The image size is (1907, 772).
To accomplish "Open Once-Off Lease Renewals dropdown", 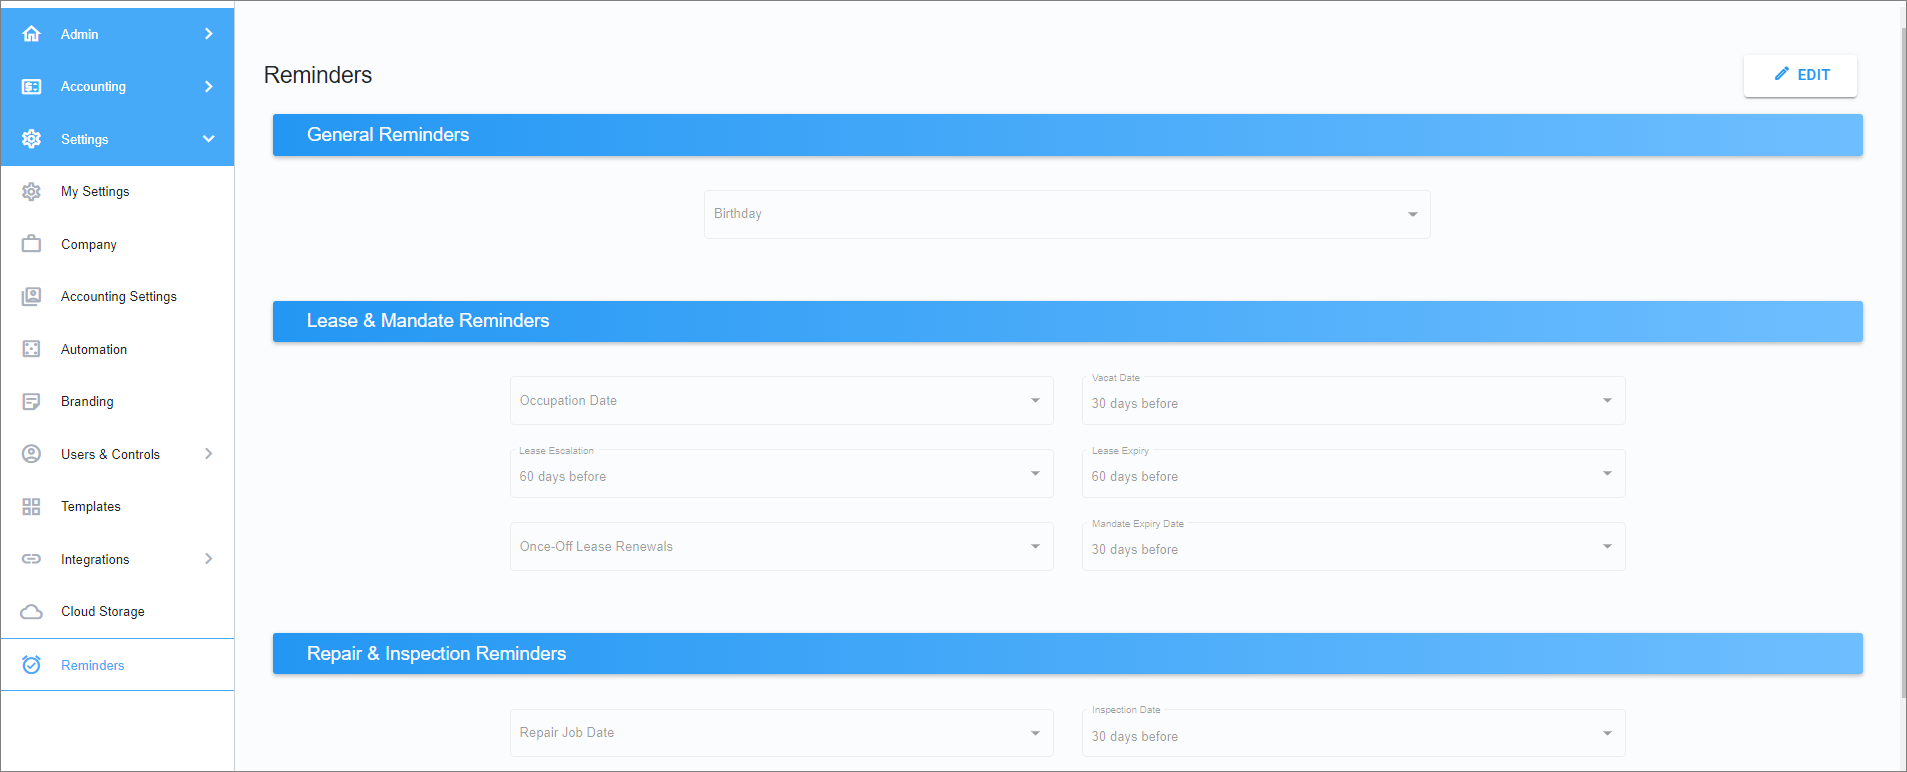I will [781, 546].
